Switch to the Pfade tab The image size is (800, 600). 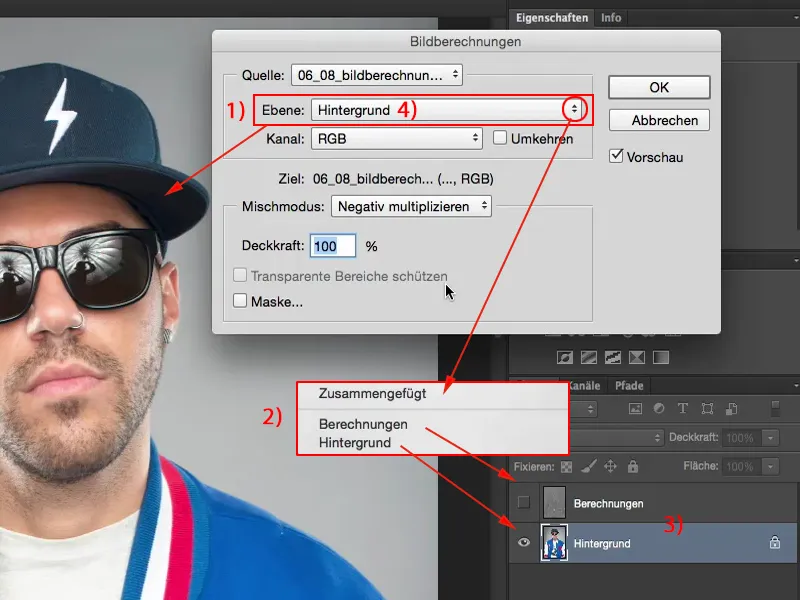click(629, 386)
